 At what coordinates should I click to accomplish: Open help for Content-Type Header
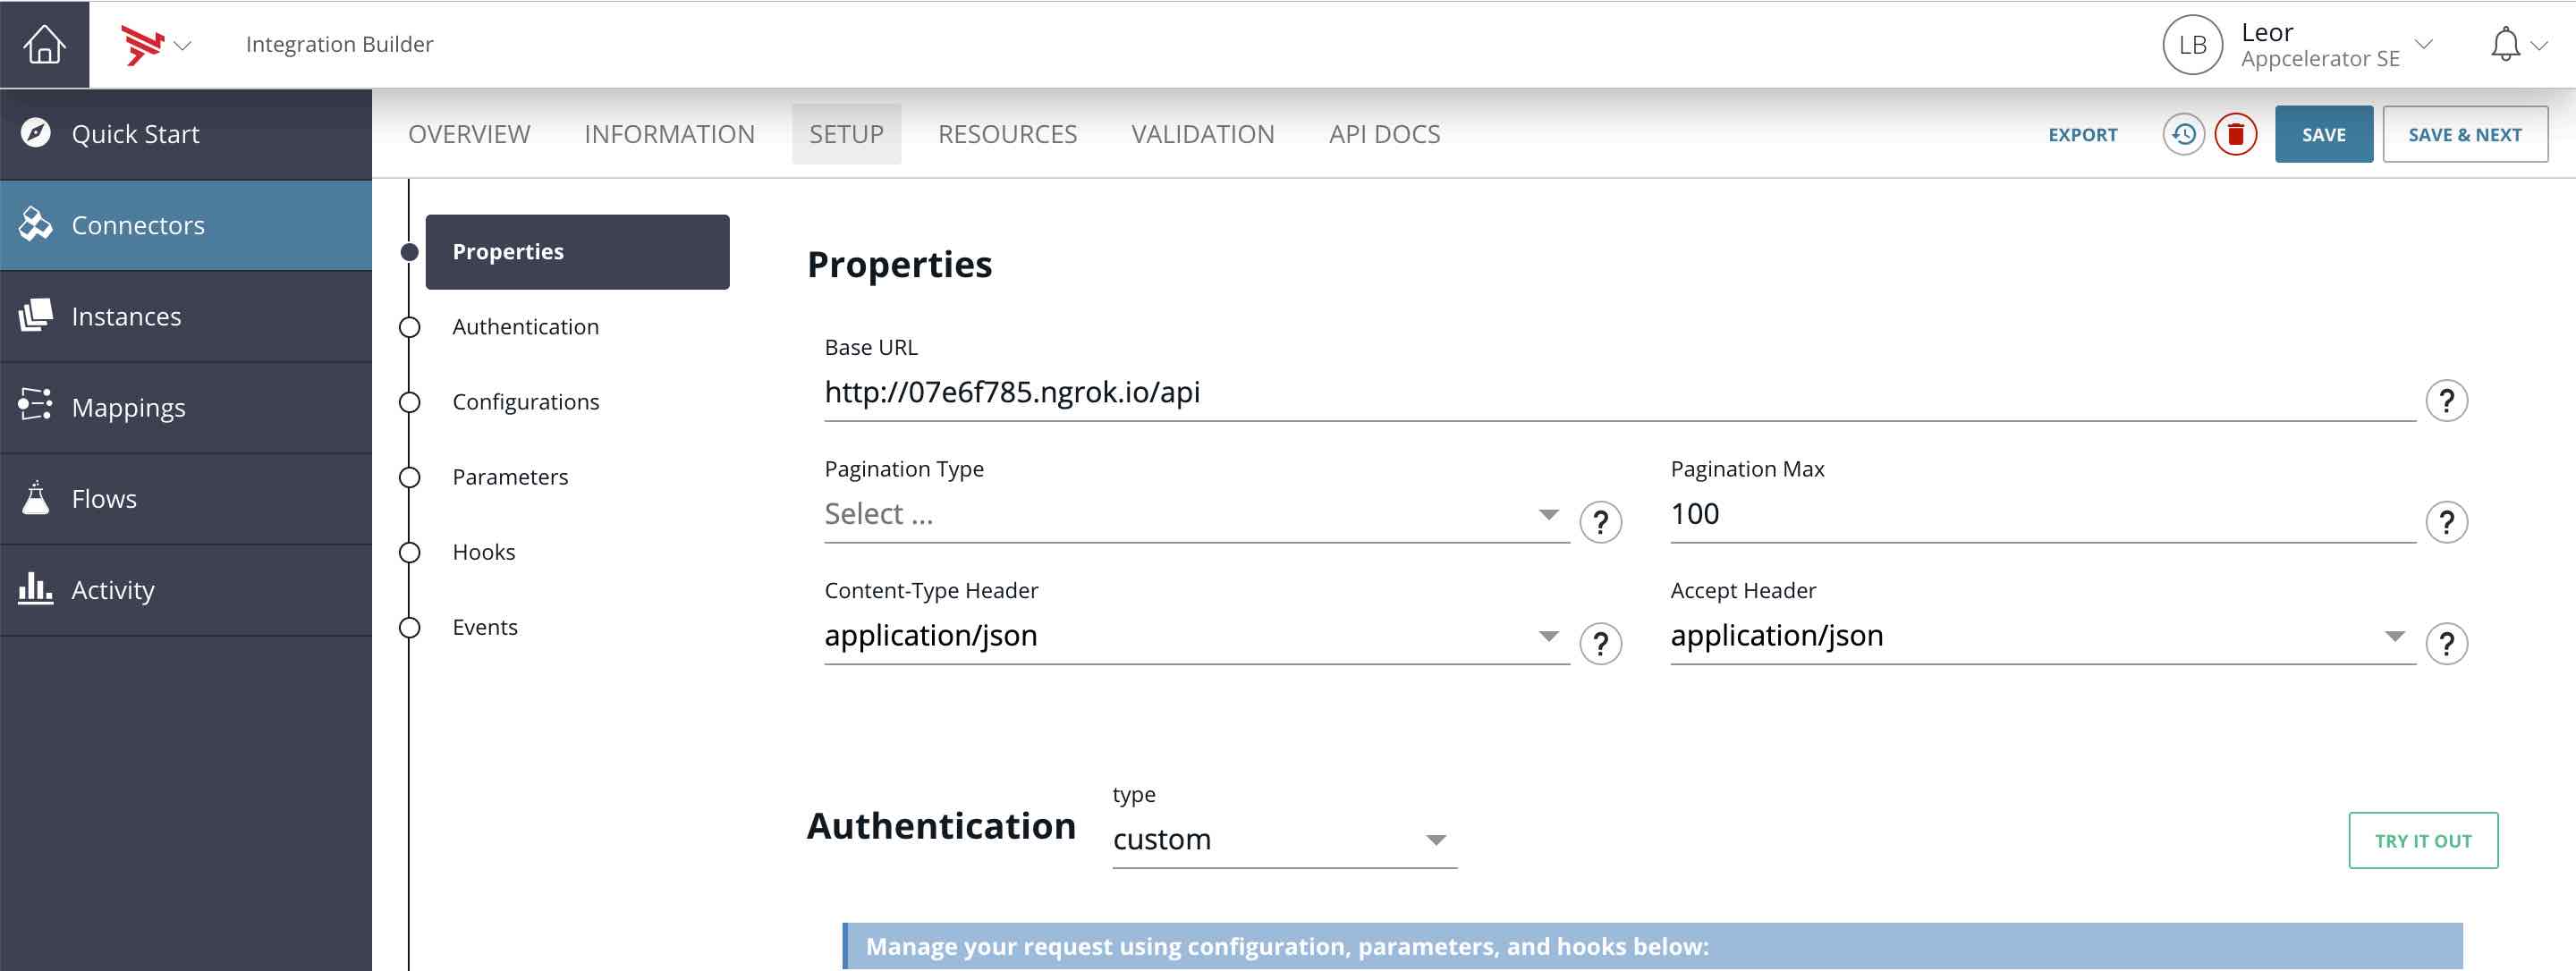click(1600, 644)
